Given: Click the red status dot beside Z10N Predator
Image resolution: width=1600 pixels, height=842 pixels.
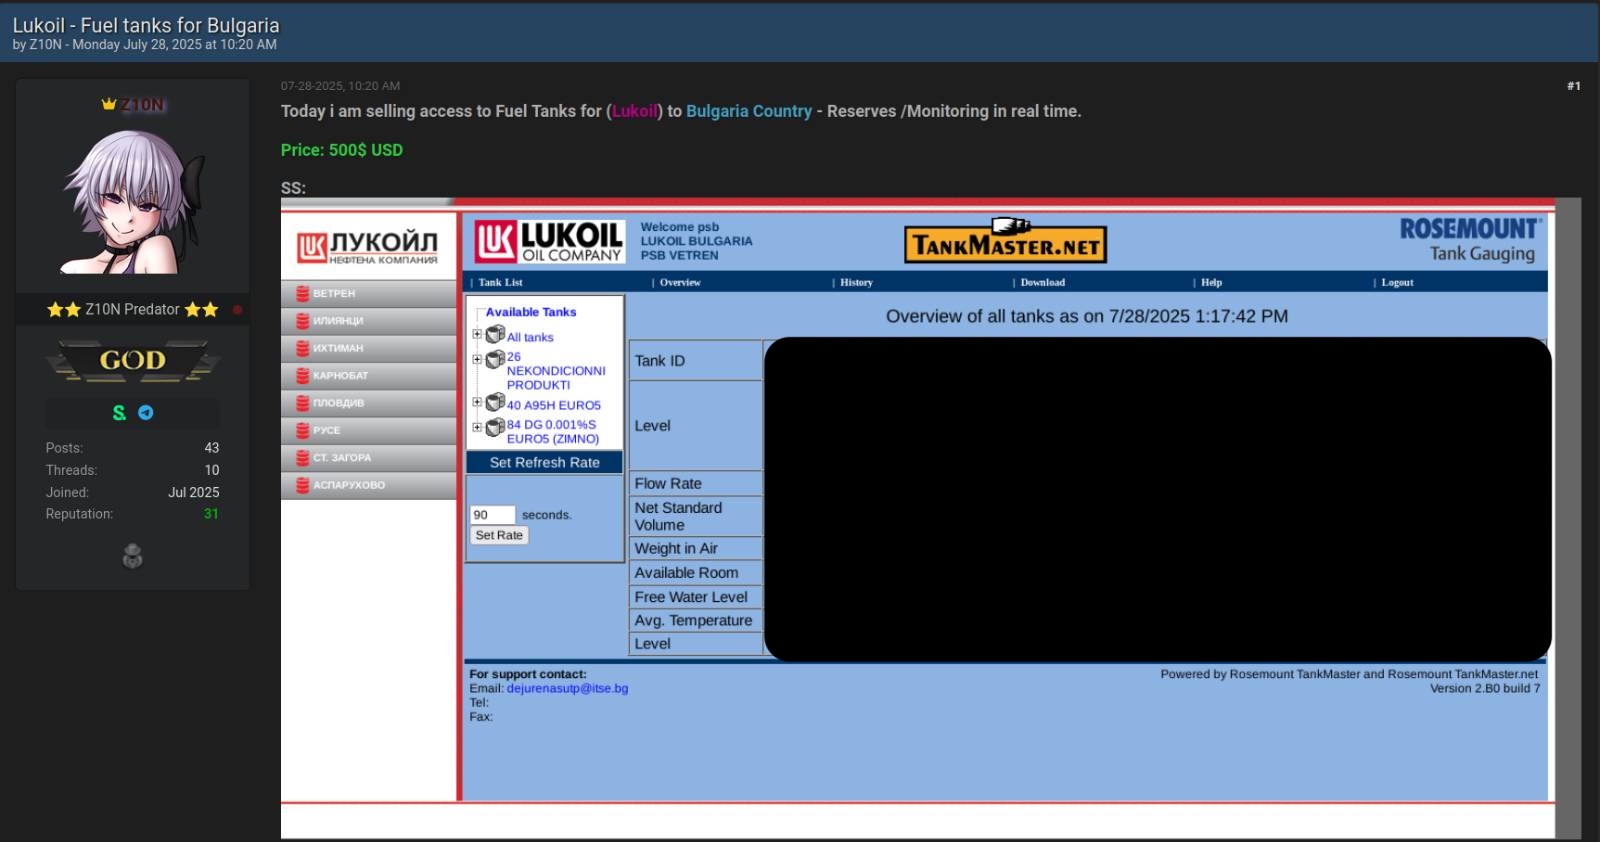Looking at the screenshot, I should tap(237, 310).
